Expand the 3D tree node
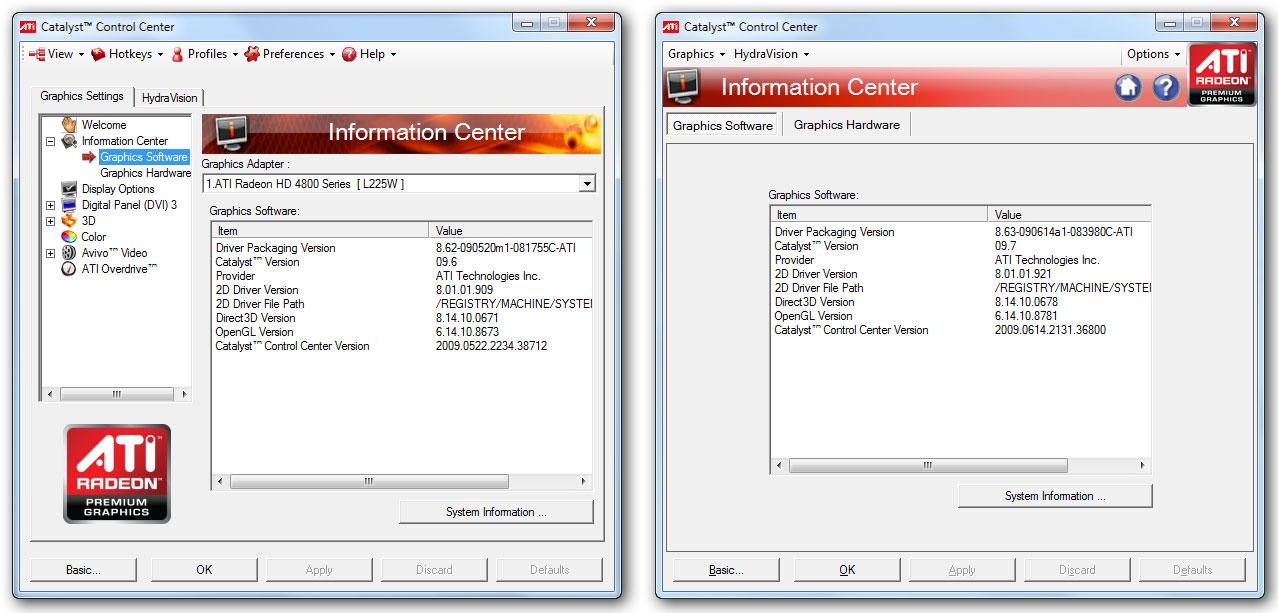The height and width of the screenshot is (613, 1278). [x=50, y=221]
